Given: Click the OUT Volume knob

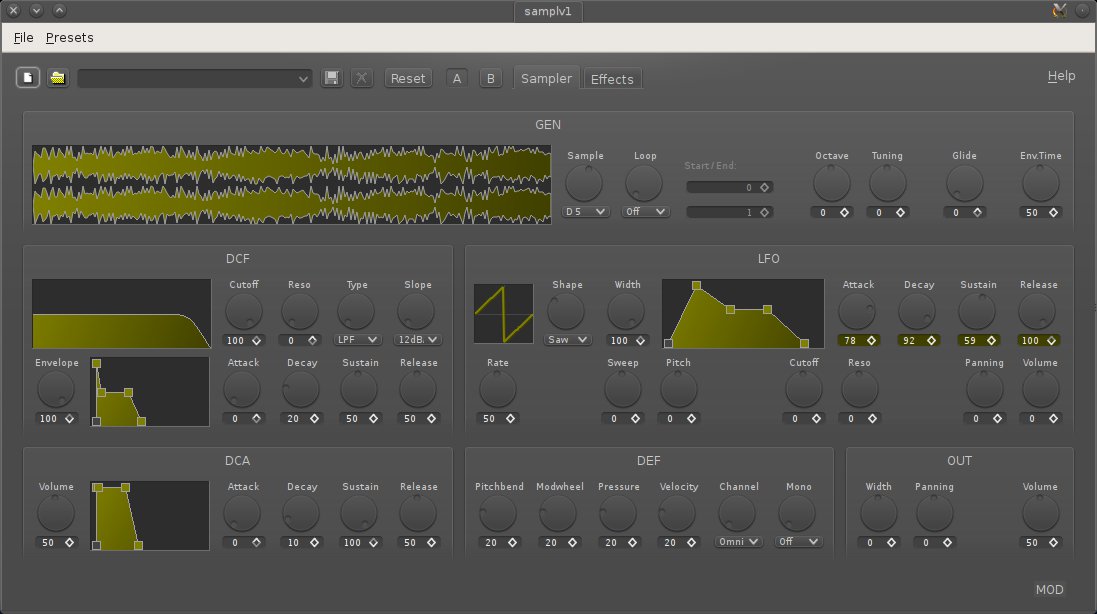Looking at the screenshot, I should pos(1040,514).
